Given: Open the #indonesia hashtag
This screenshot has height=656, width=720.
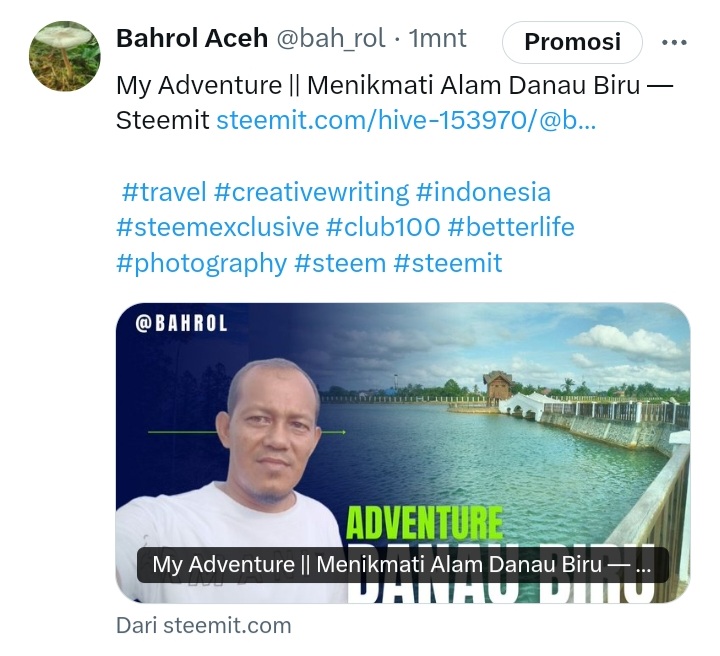Looking at the screenshot, I should point(483,192).
